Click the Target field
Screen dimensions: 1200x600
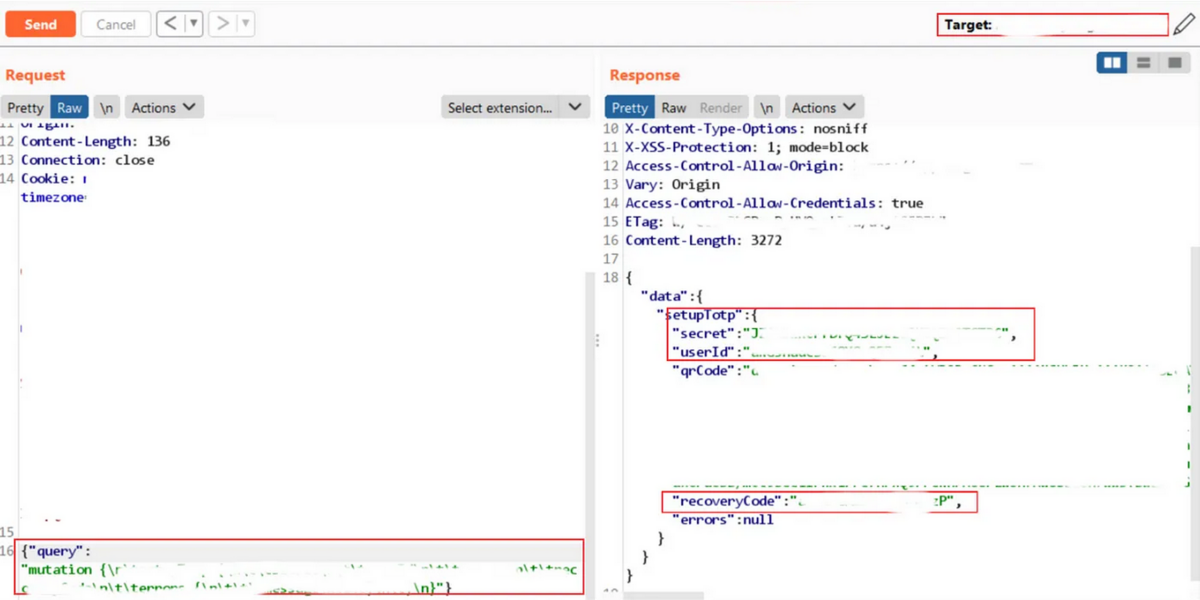tap(1052, 25)
